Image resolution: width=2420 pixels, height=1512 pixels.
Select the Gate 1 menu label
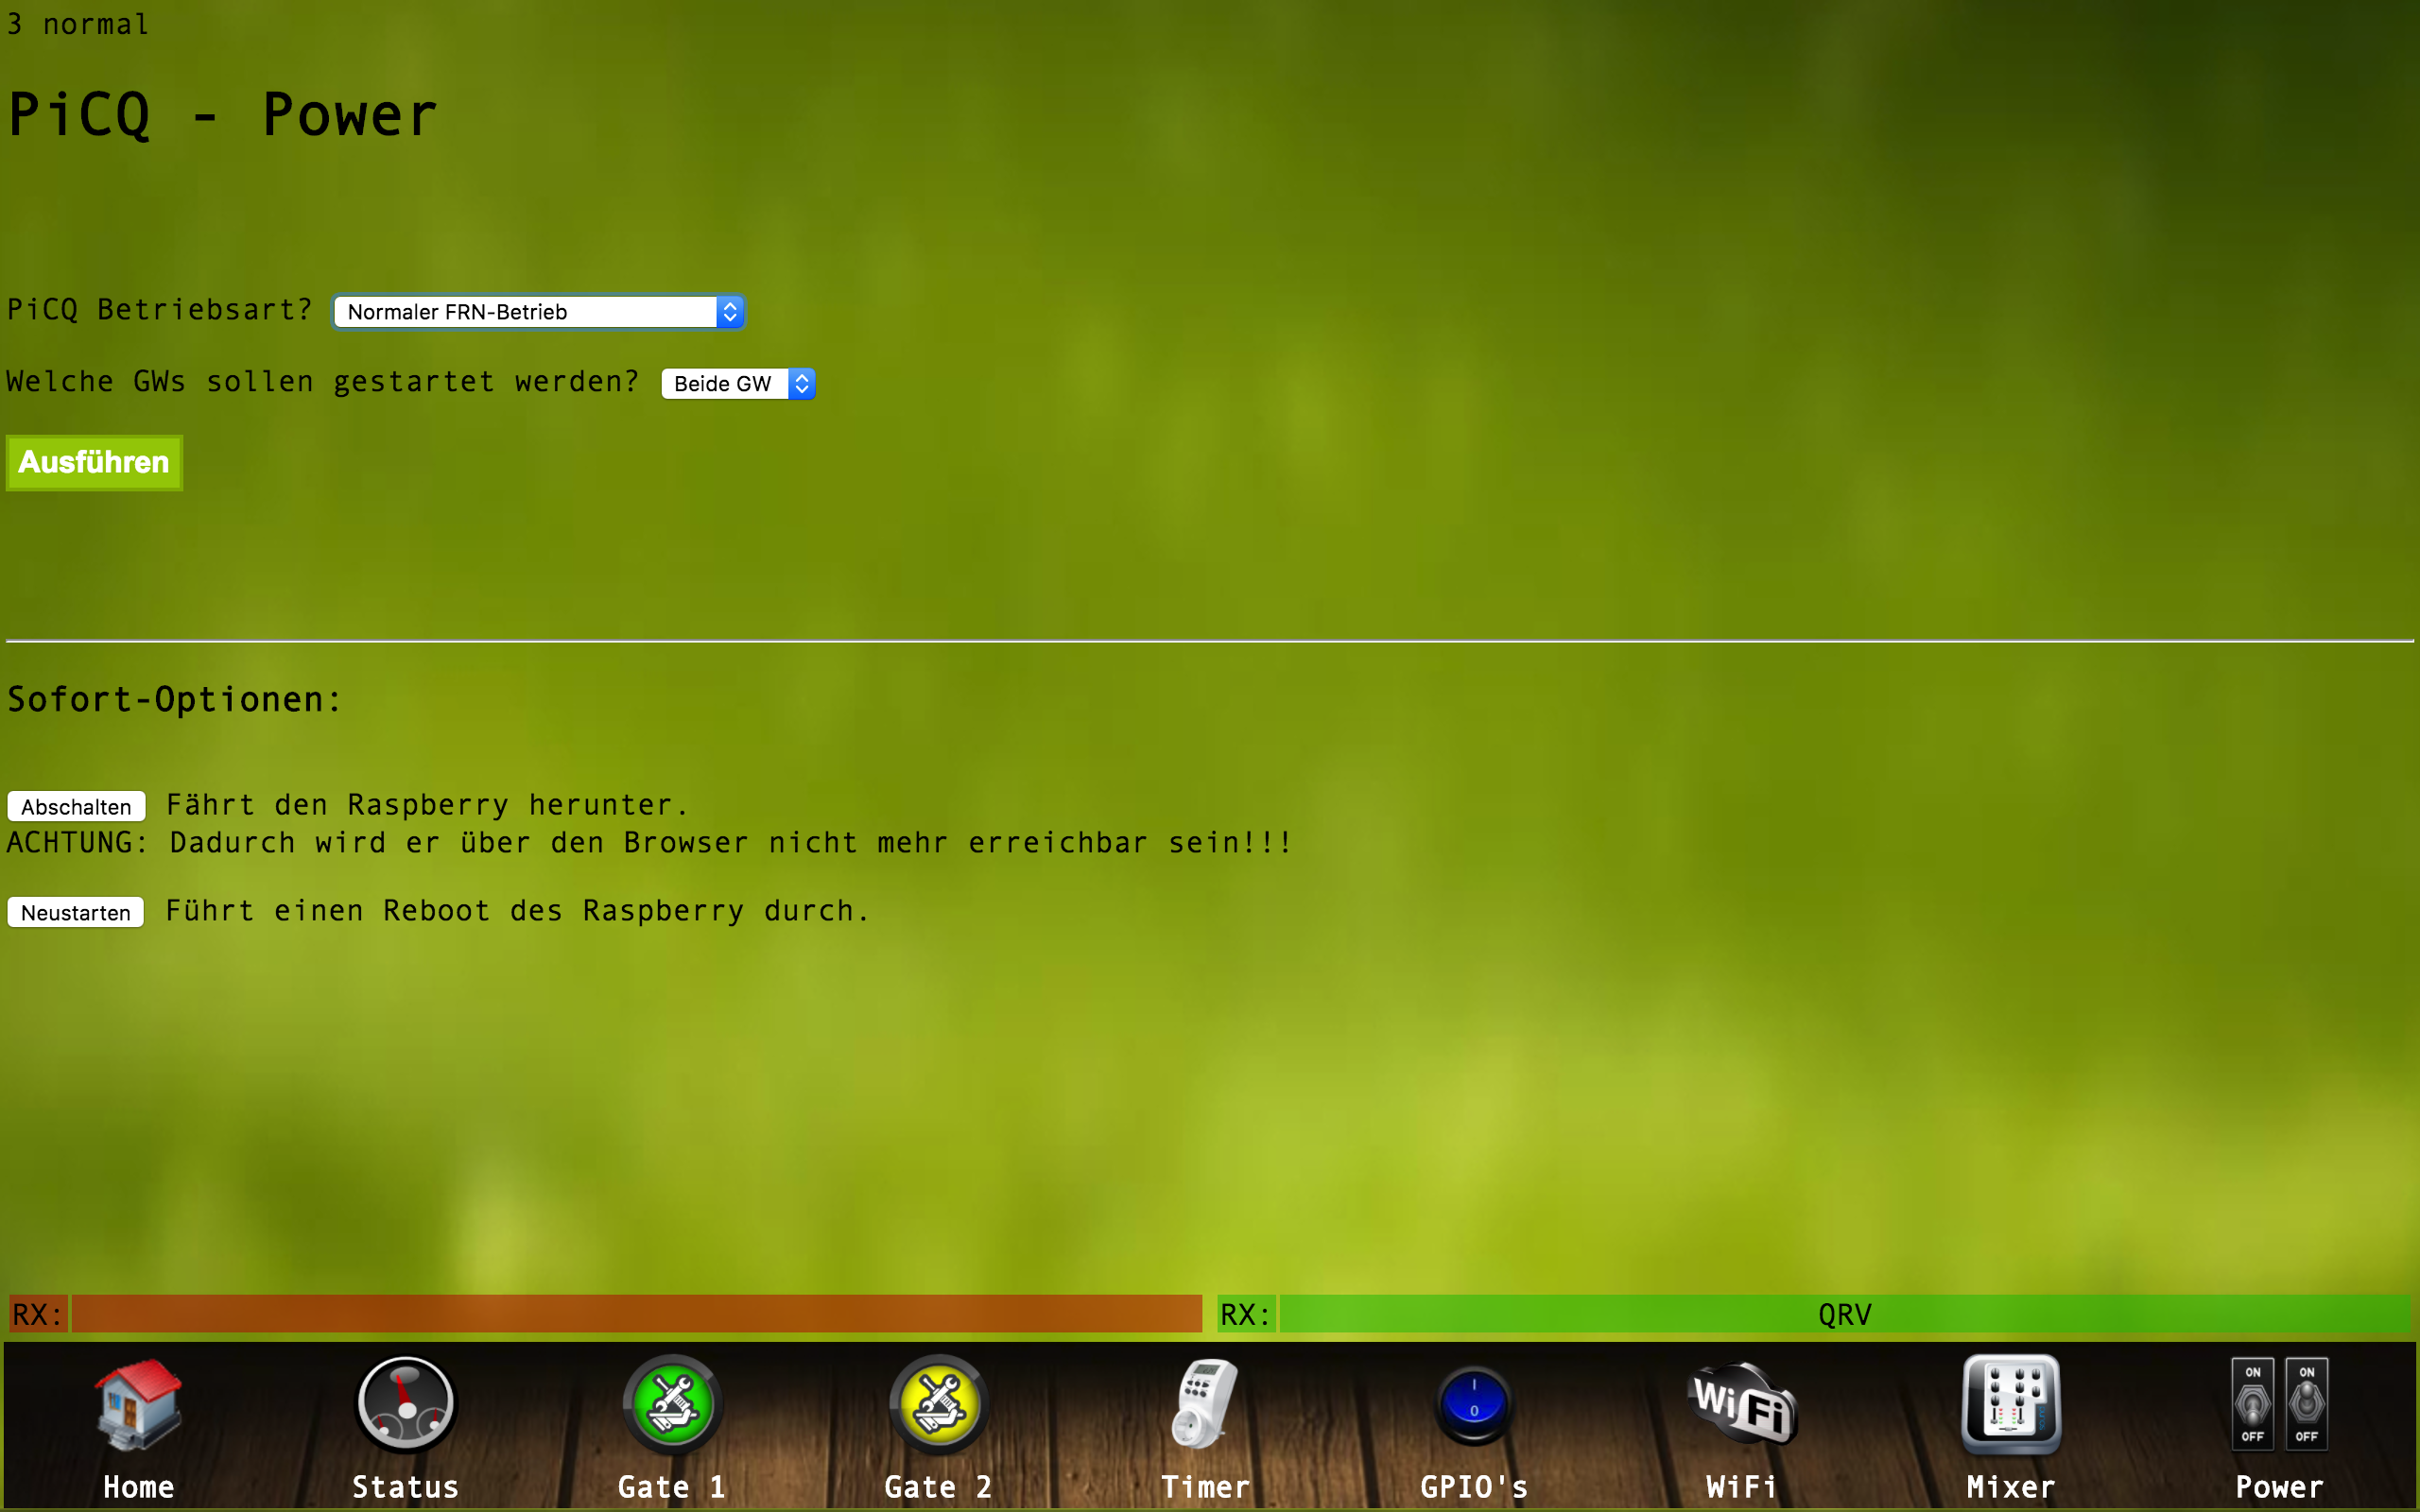click(x=673, y=1487)
